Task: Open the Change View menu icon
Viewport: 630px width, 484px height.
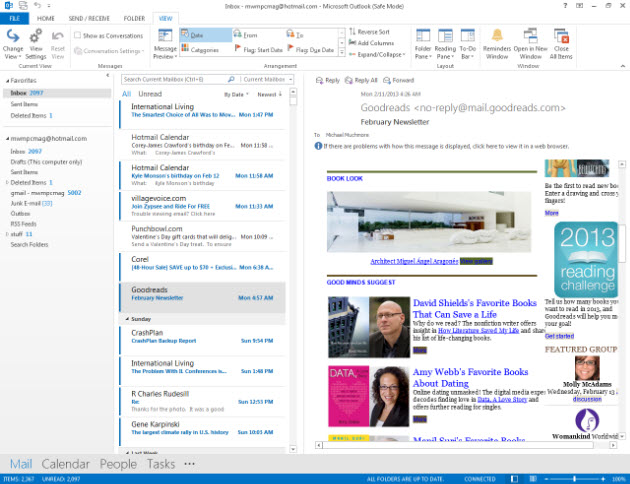Action: [x=13, y=36]
